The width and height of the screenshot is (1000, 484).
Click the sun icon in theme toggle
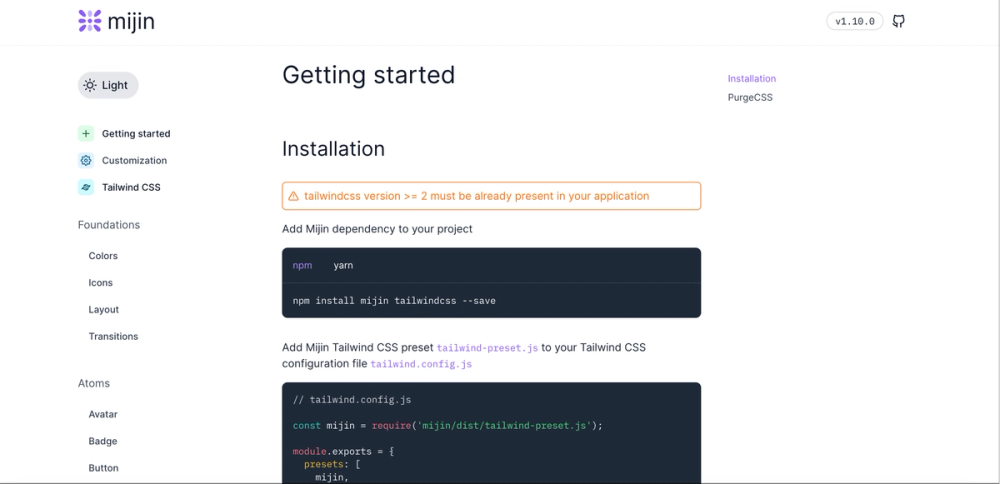(x=90, y=85)
